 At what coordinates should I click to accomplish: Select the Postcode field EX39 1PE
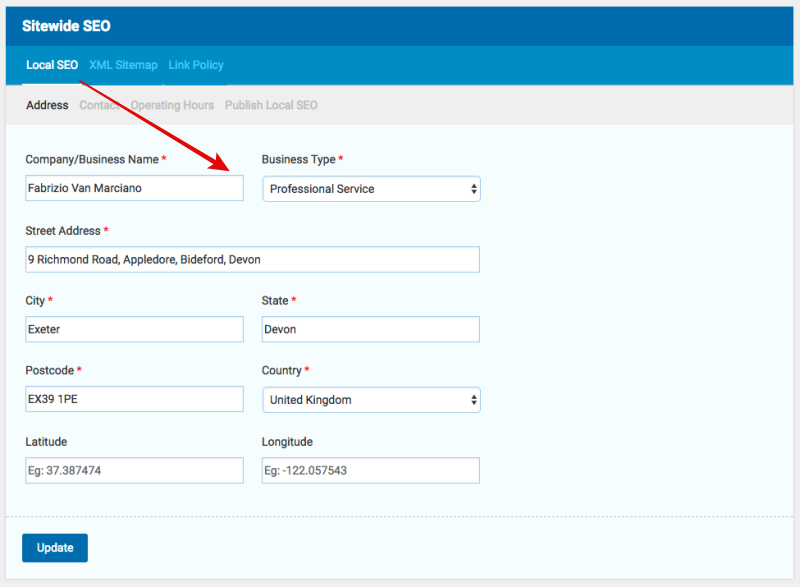coord(135,399)
